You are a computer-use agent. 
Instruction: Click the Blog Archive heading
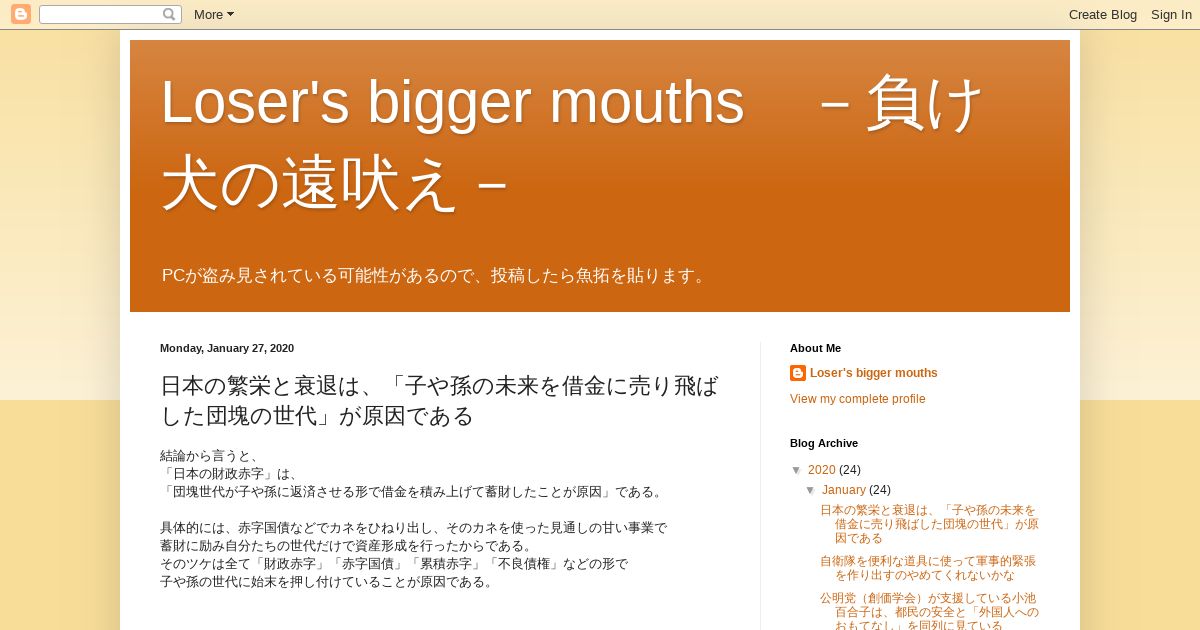click(x=824, y=443)
